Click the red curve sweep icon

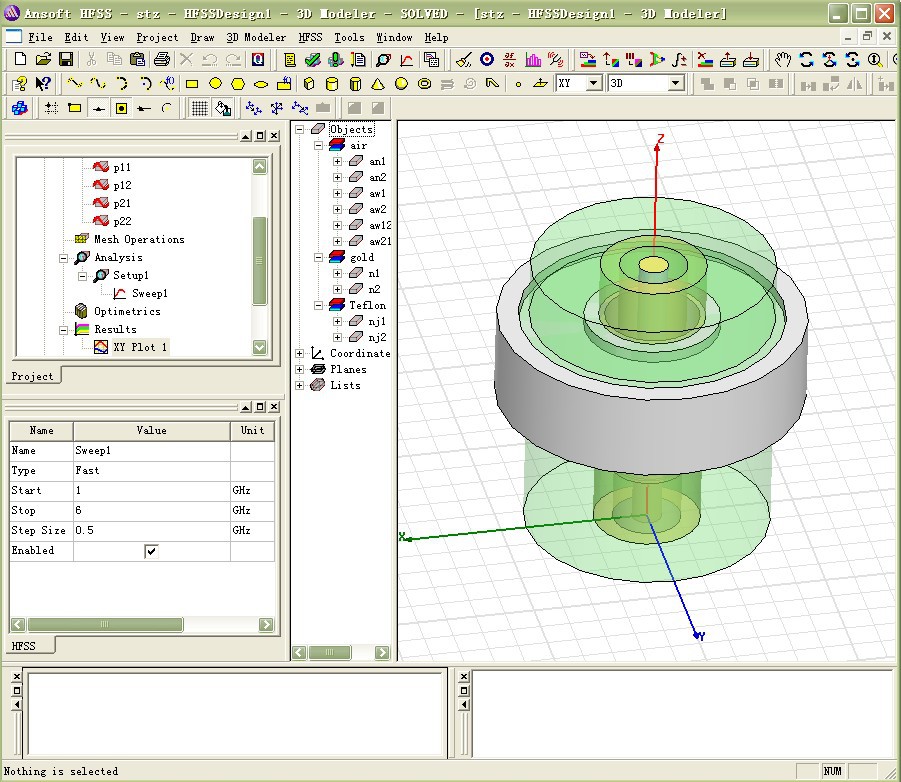[406, 59]
